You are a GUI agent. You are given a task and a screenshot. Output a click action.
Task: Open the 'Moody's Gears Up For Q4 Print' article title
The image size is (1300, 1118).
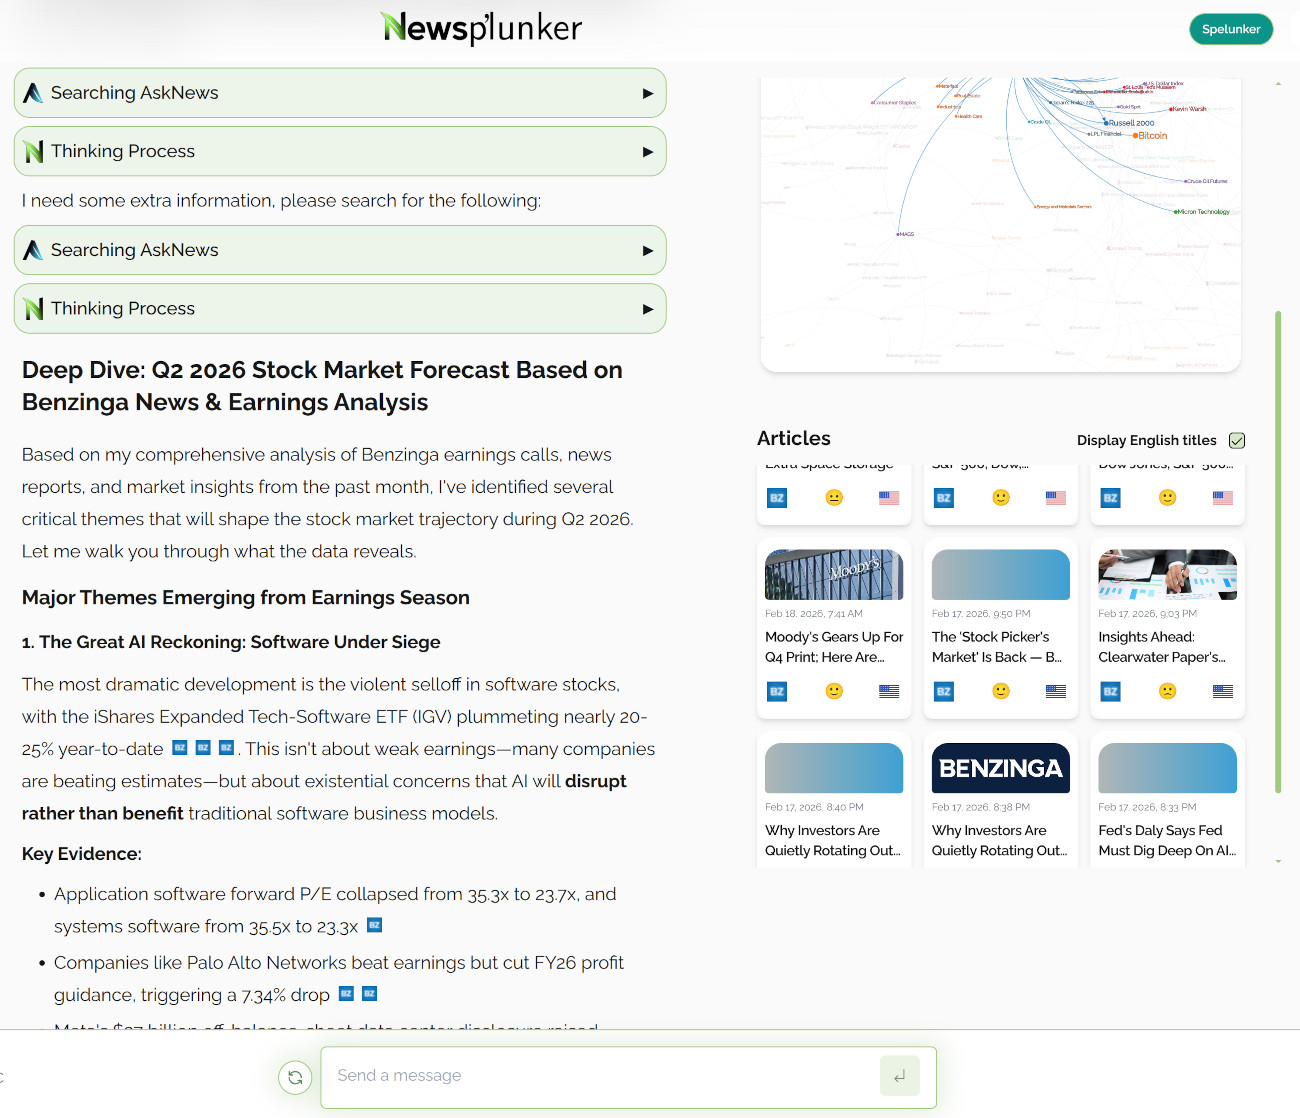click(834, 647)
